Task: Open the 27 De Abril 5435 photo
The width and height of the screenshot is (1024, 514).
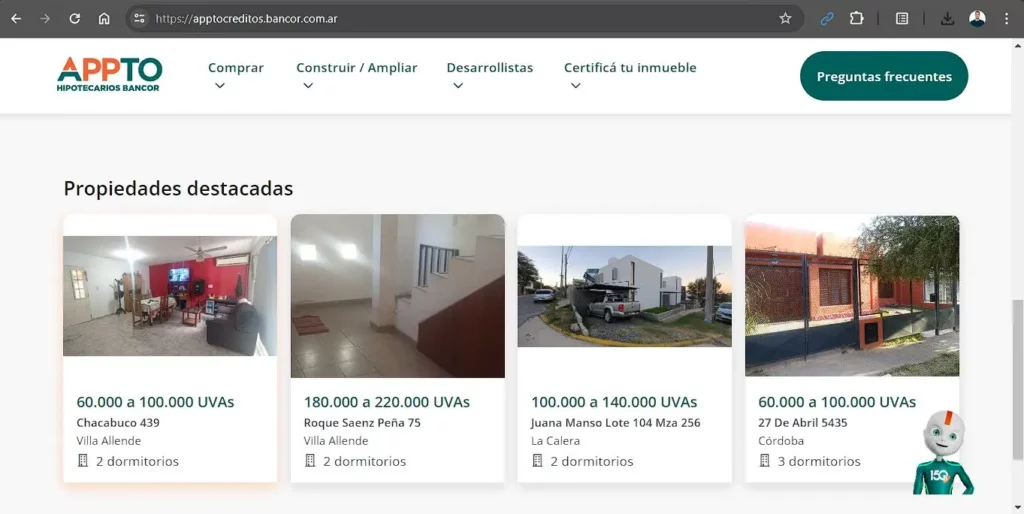Action: pyautogui.click(x=852, y=296)
